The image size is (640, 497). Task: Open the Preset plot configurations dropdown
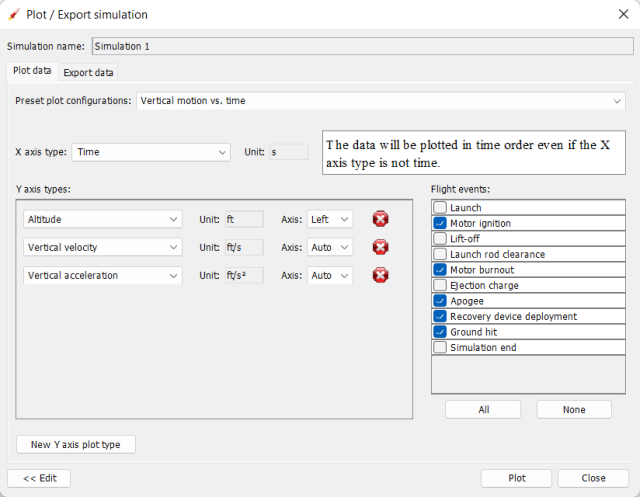pyautogui.click(x=379, y=101)
